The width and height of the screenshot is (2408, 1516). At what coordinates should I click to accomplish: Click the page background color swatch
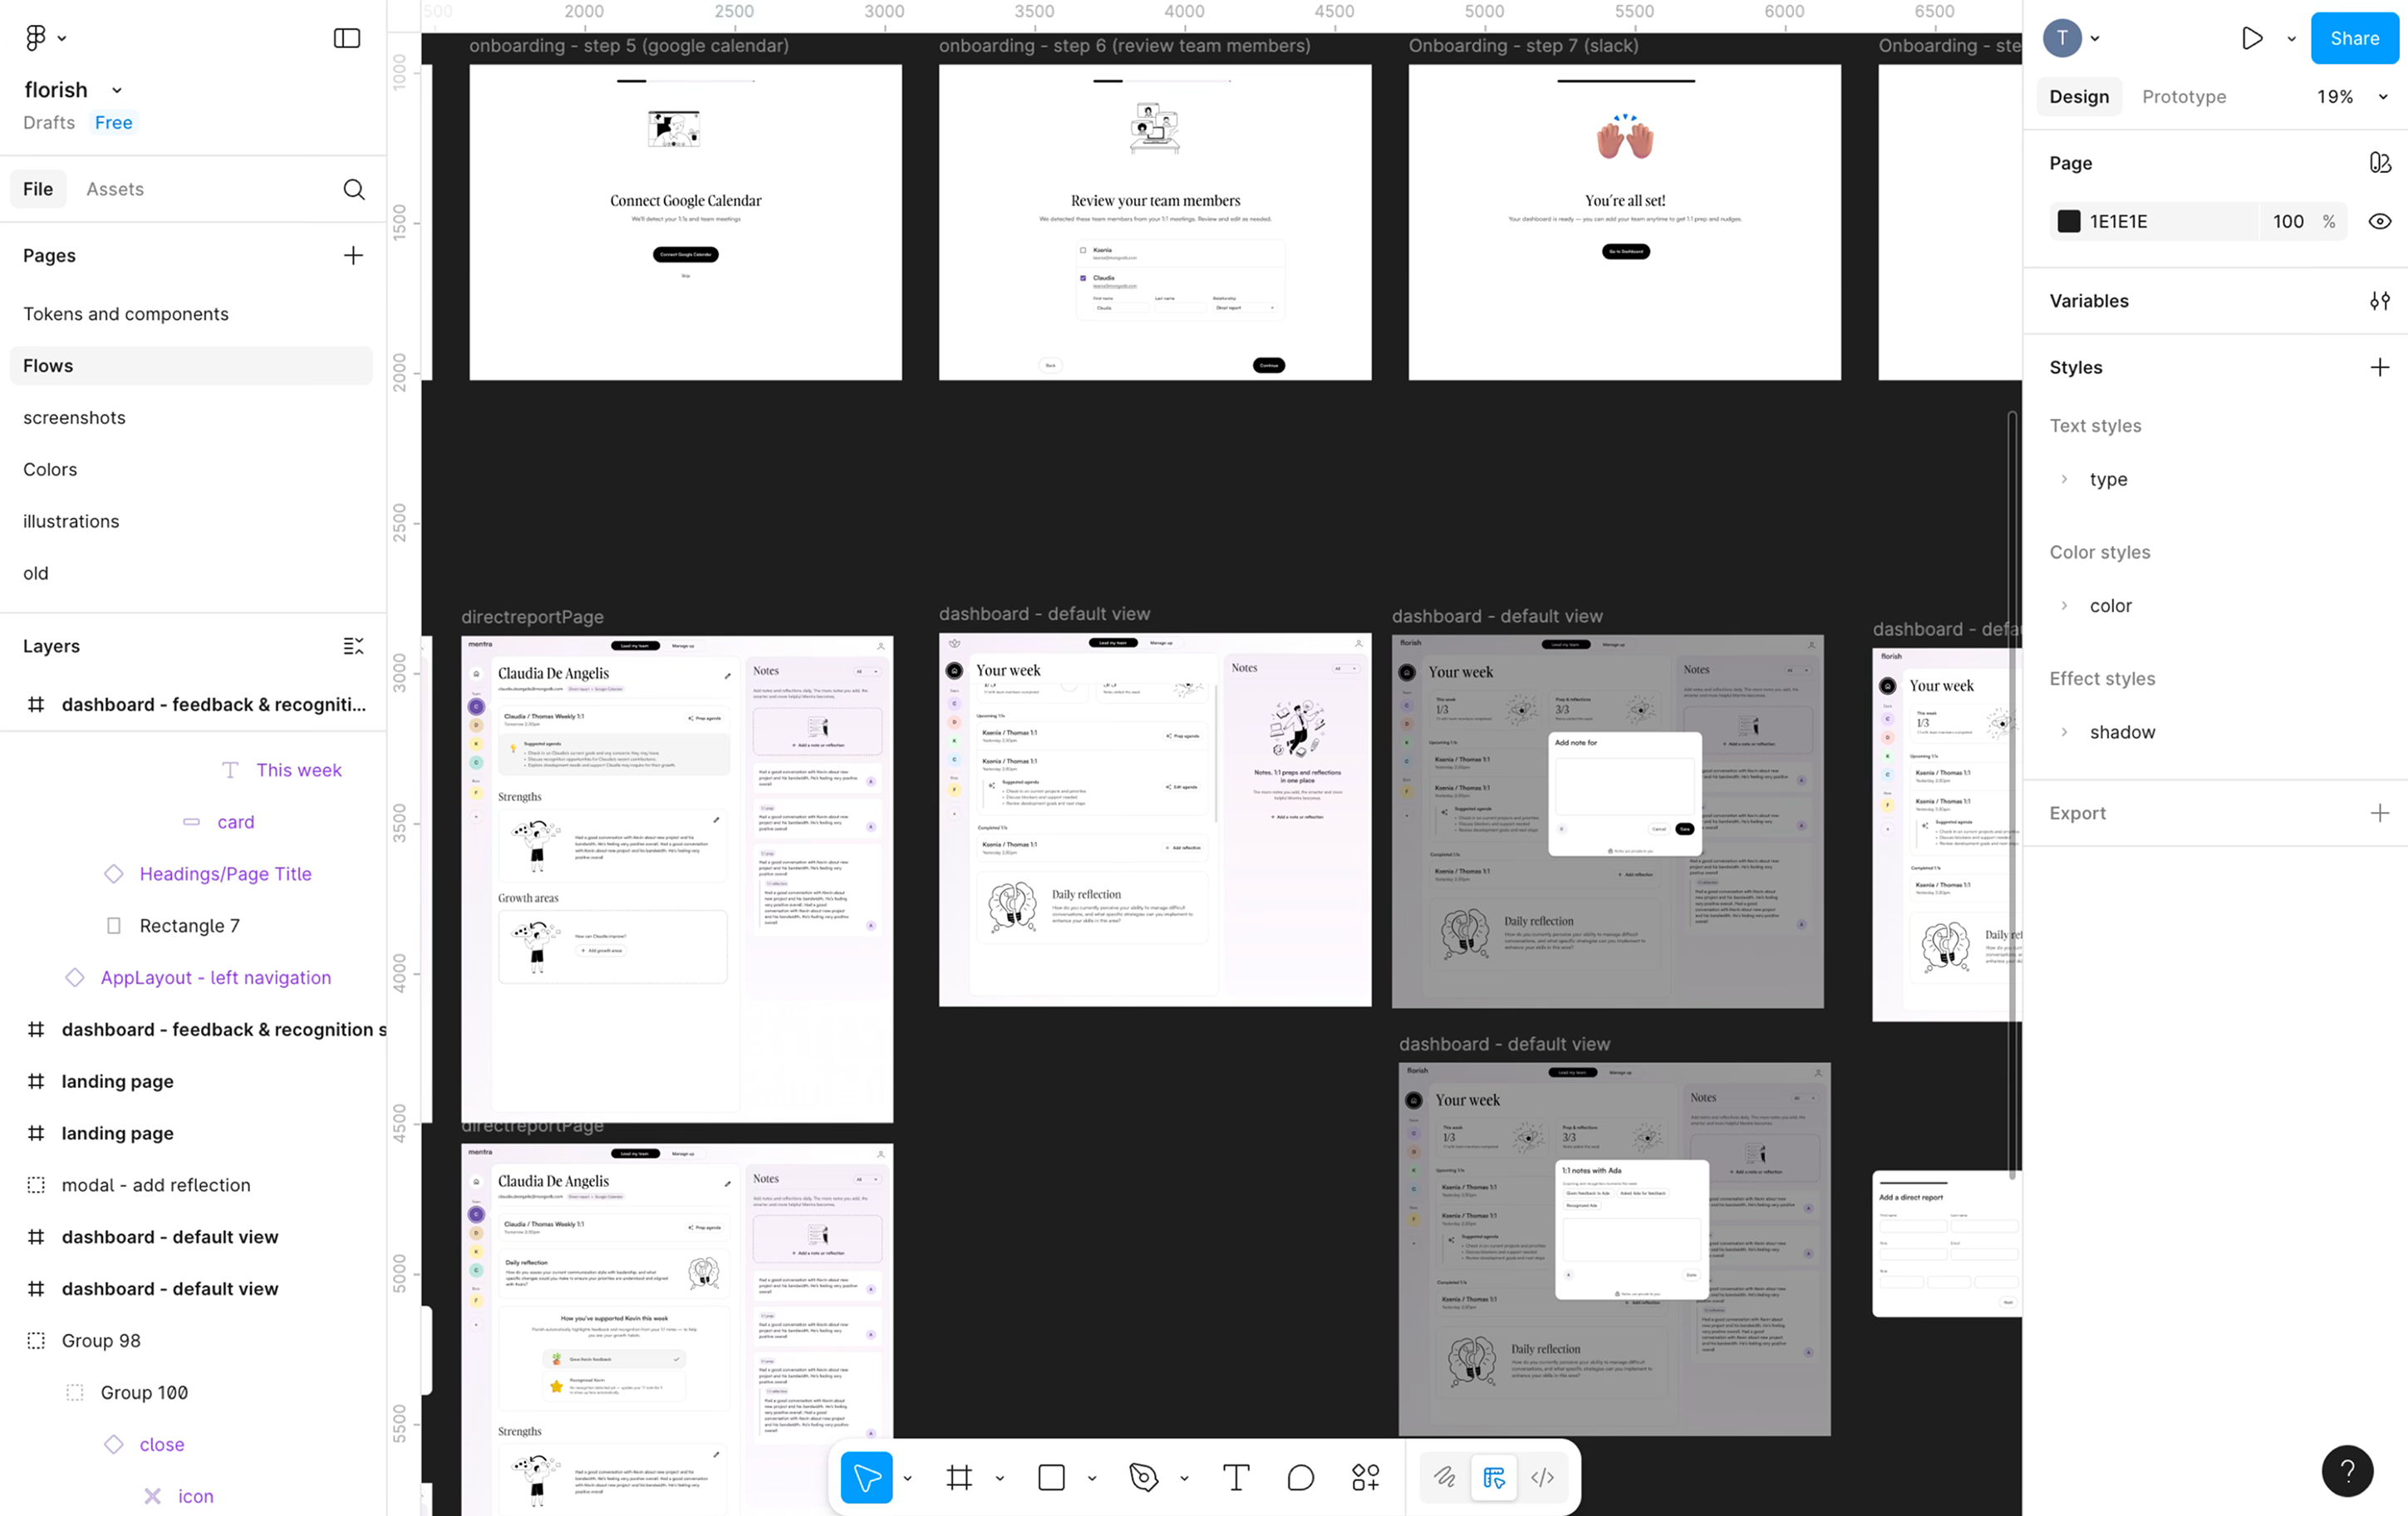pyautogui.click(x=2068, y=222)
